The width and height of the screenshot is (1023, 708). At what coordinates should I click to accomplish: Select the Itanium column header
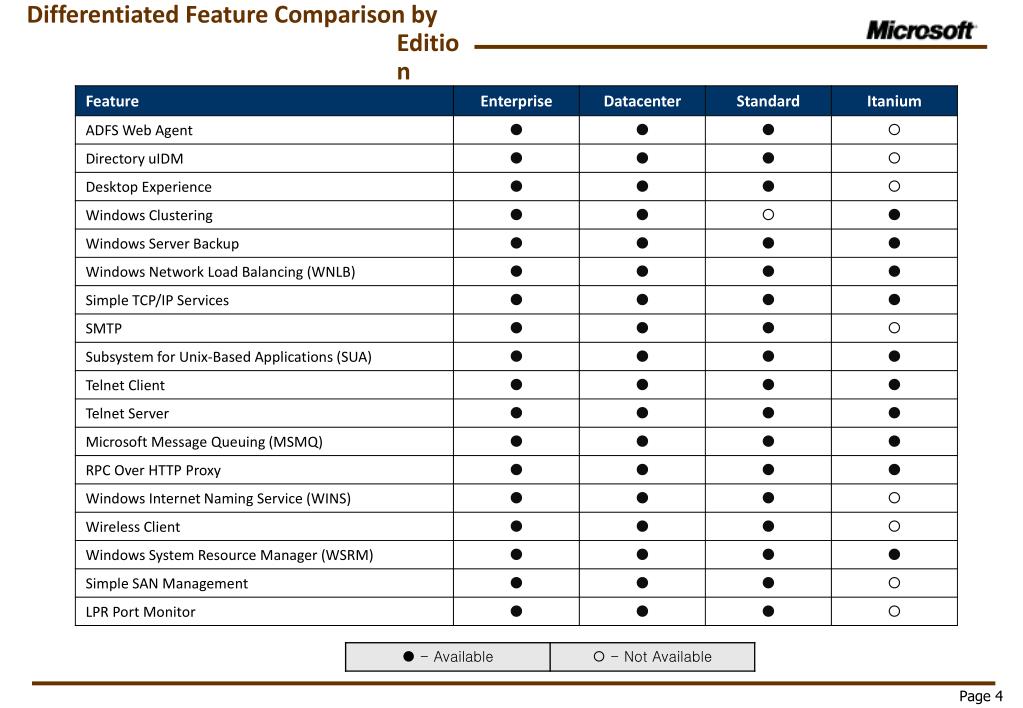pyautogui.click(x=894, y=101)
